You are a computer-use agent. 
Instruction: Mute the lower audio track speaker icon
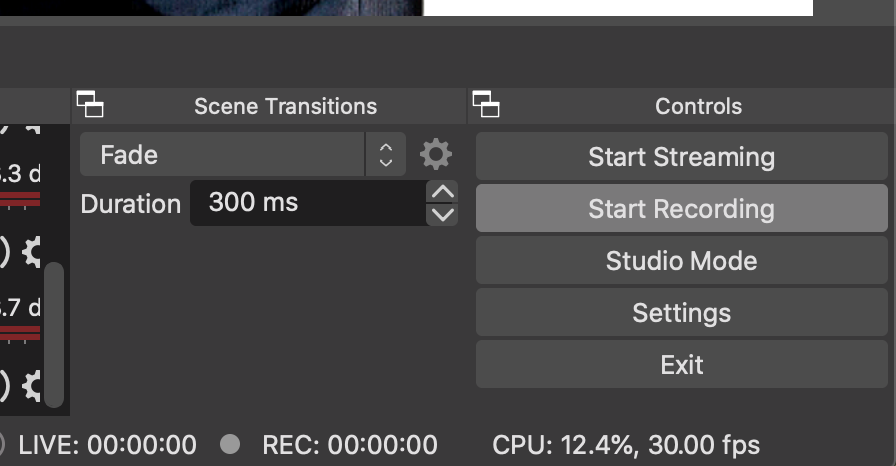(x=4, y=385)
